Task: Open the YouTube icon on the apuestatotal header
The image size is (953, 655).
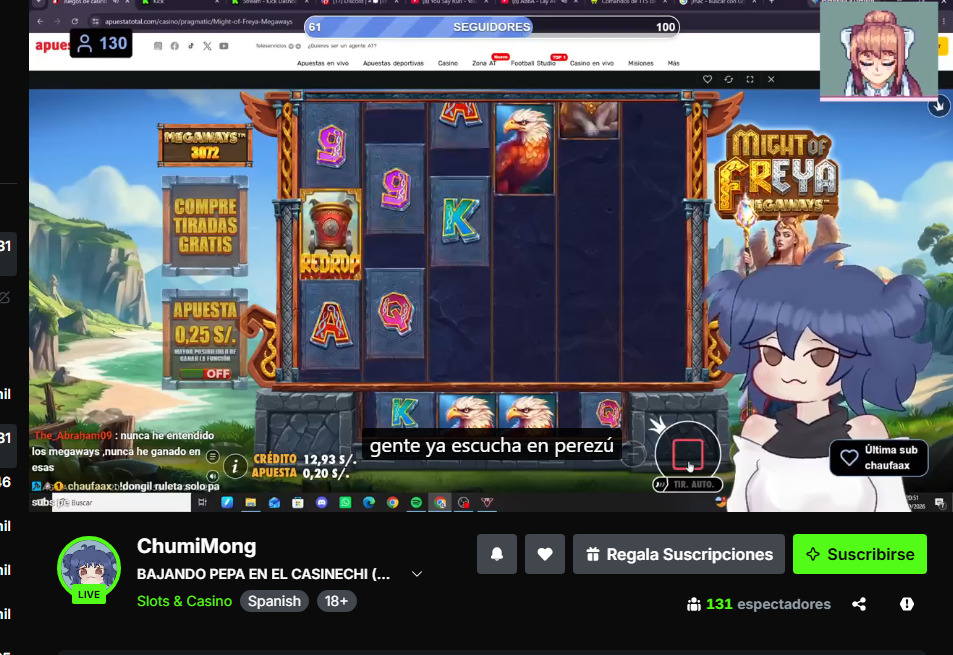Action: [224, 46]
